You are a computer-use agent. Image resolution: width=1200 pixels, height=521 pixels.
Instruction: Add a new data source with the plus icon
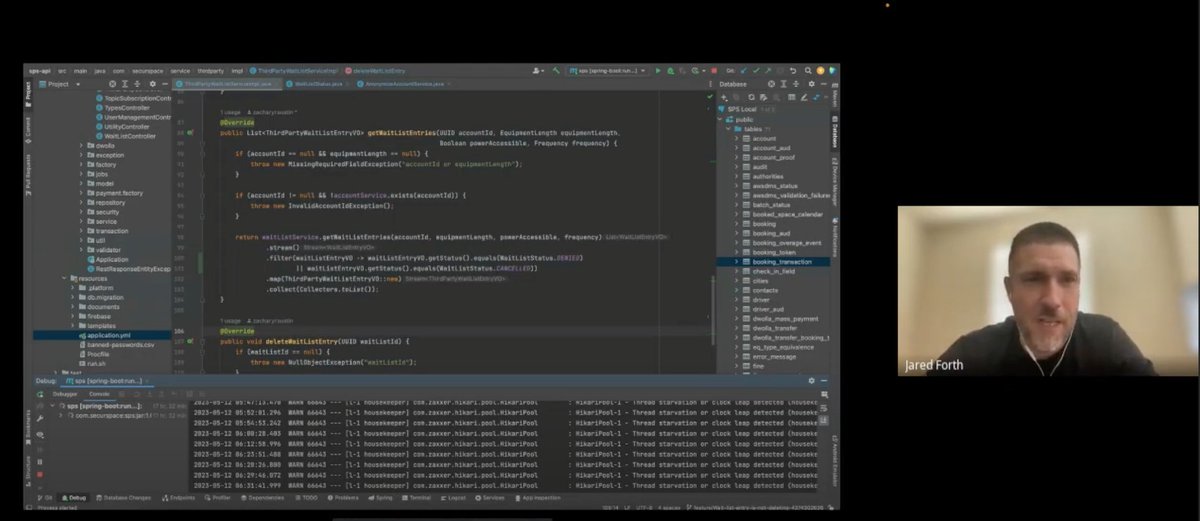pos(724,97)
